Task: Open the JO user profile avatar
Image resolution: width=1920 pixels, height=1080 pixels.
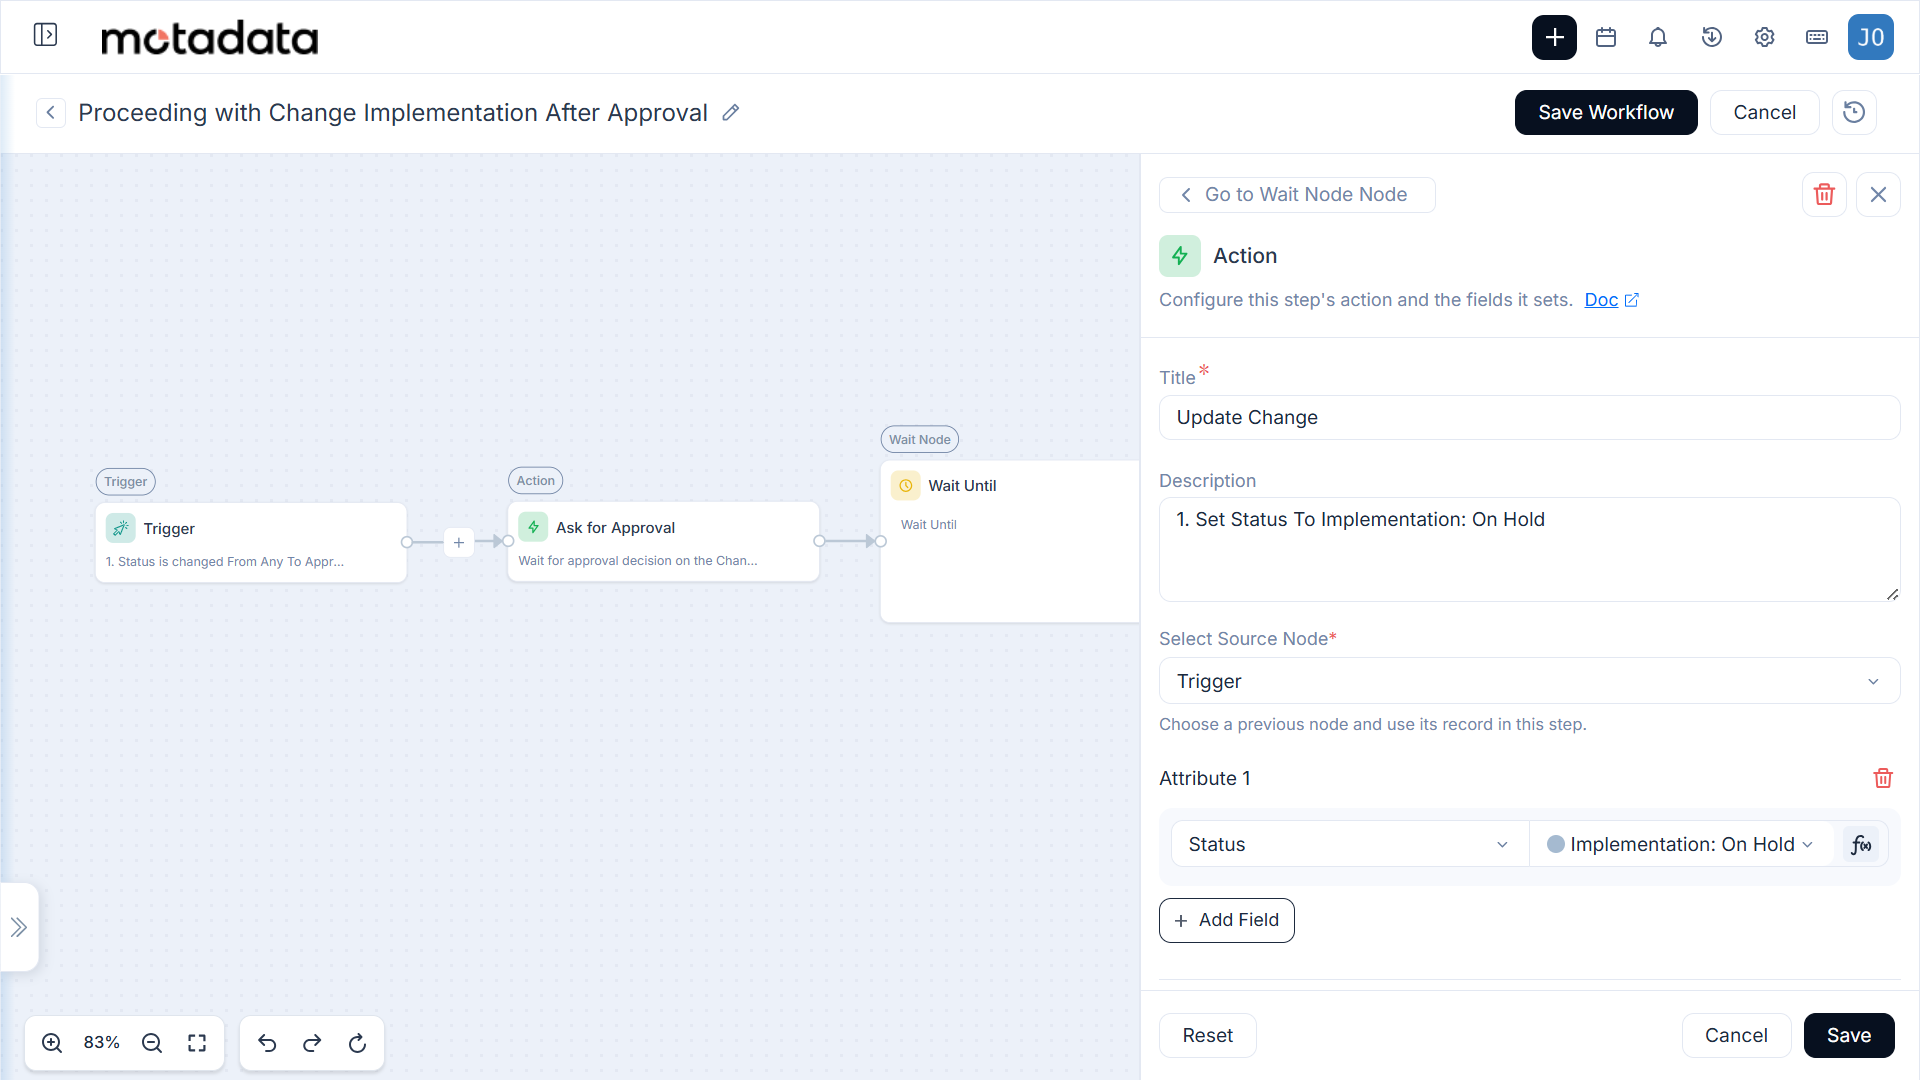Action: [x=1871, y=37]
